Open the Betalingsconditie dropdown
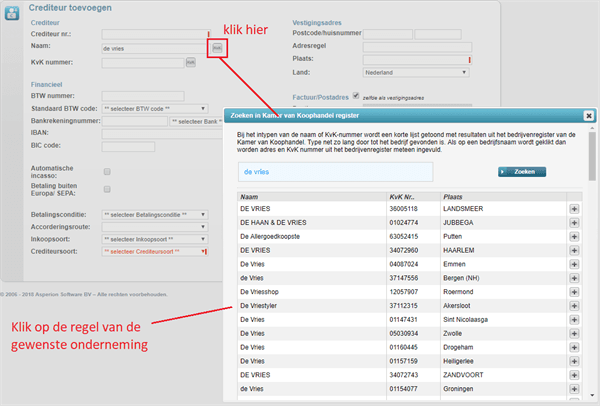 click(x=155, y=215)
